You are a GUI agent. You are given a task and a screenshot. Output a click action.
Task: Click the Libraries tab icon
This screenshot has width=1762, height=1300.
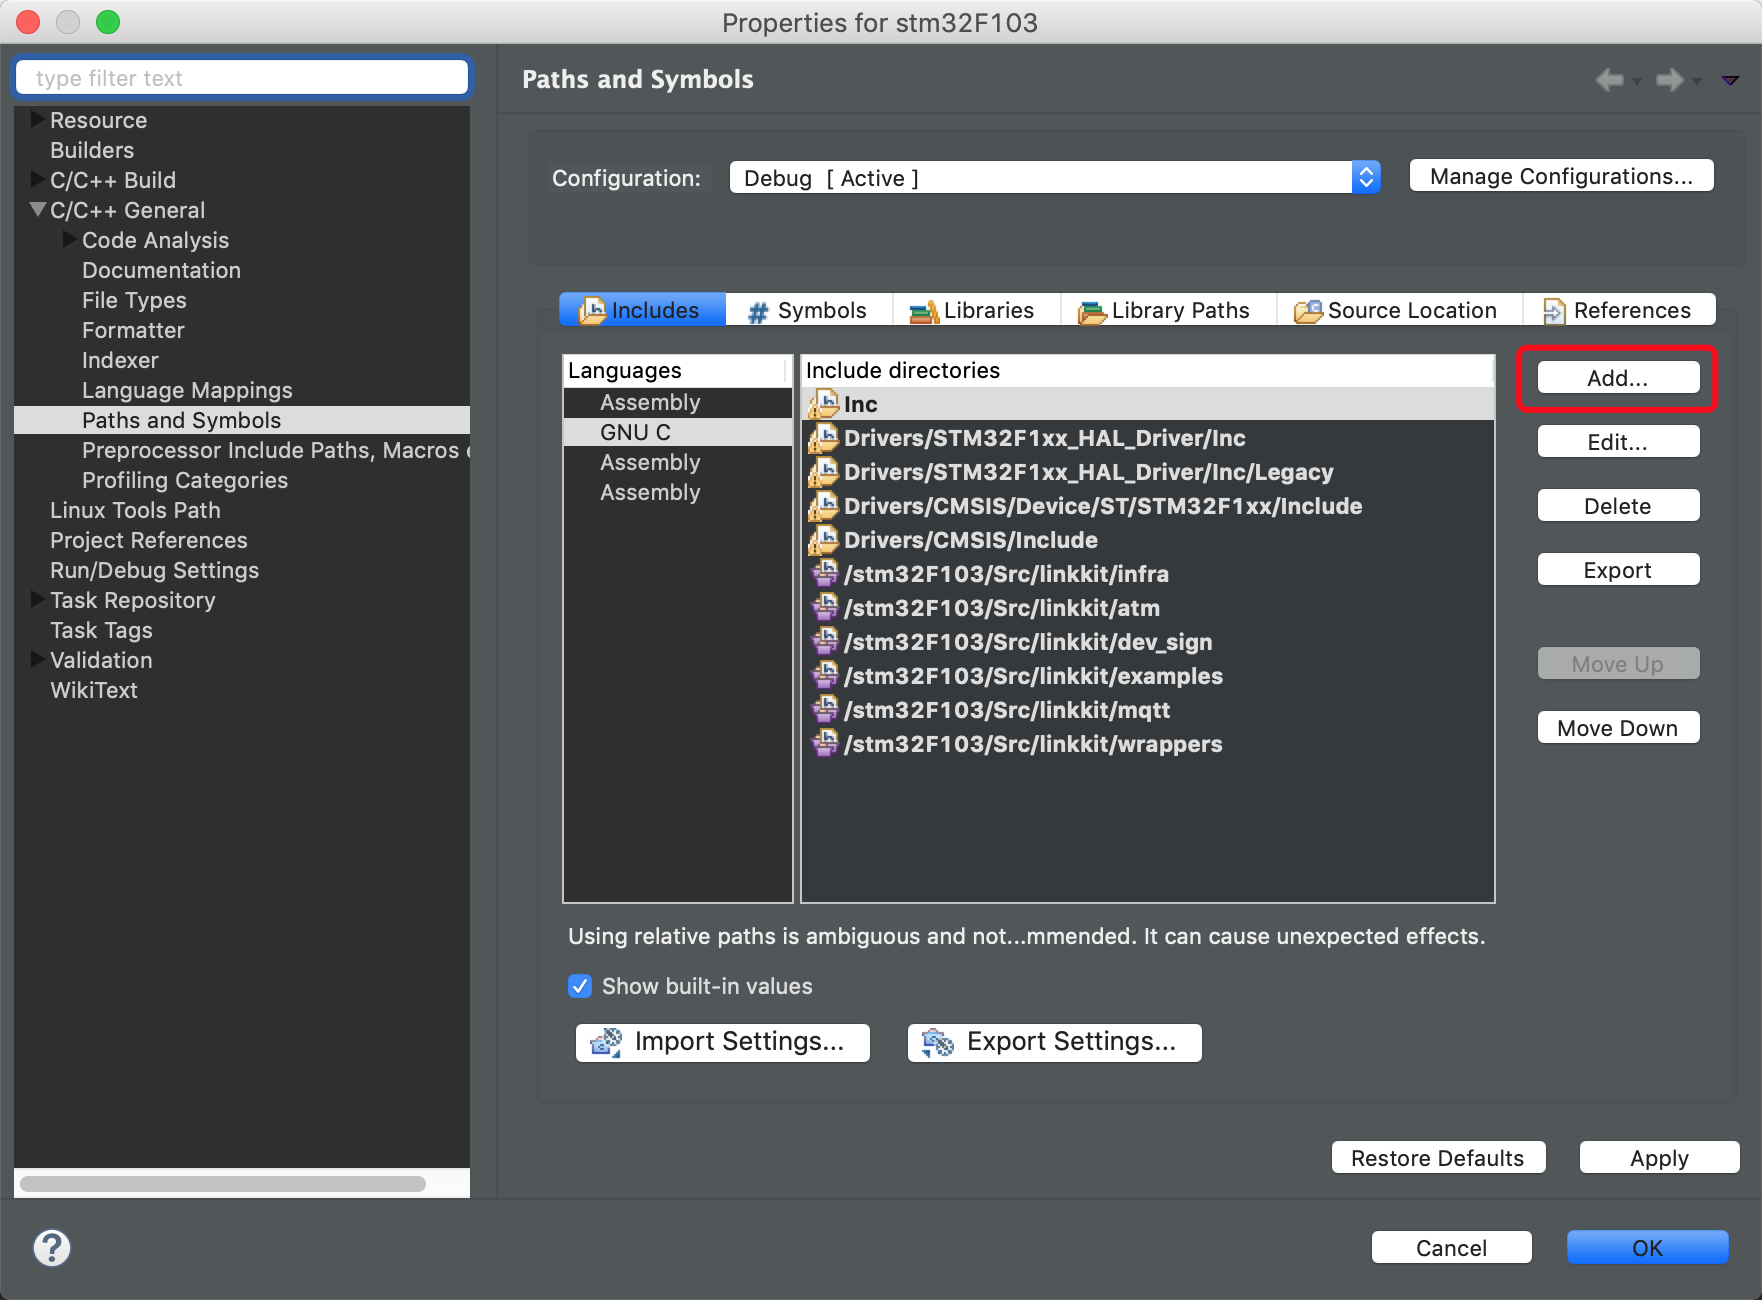[x=922, y=310]
